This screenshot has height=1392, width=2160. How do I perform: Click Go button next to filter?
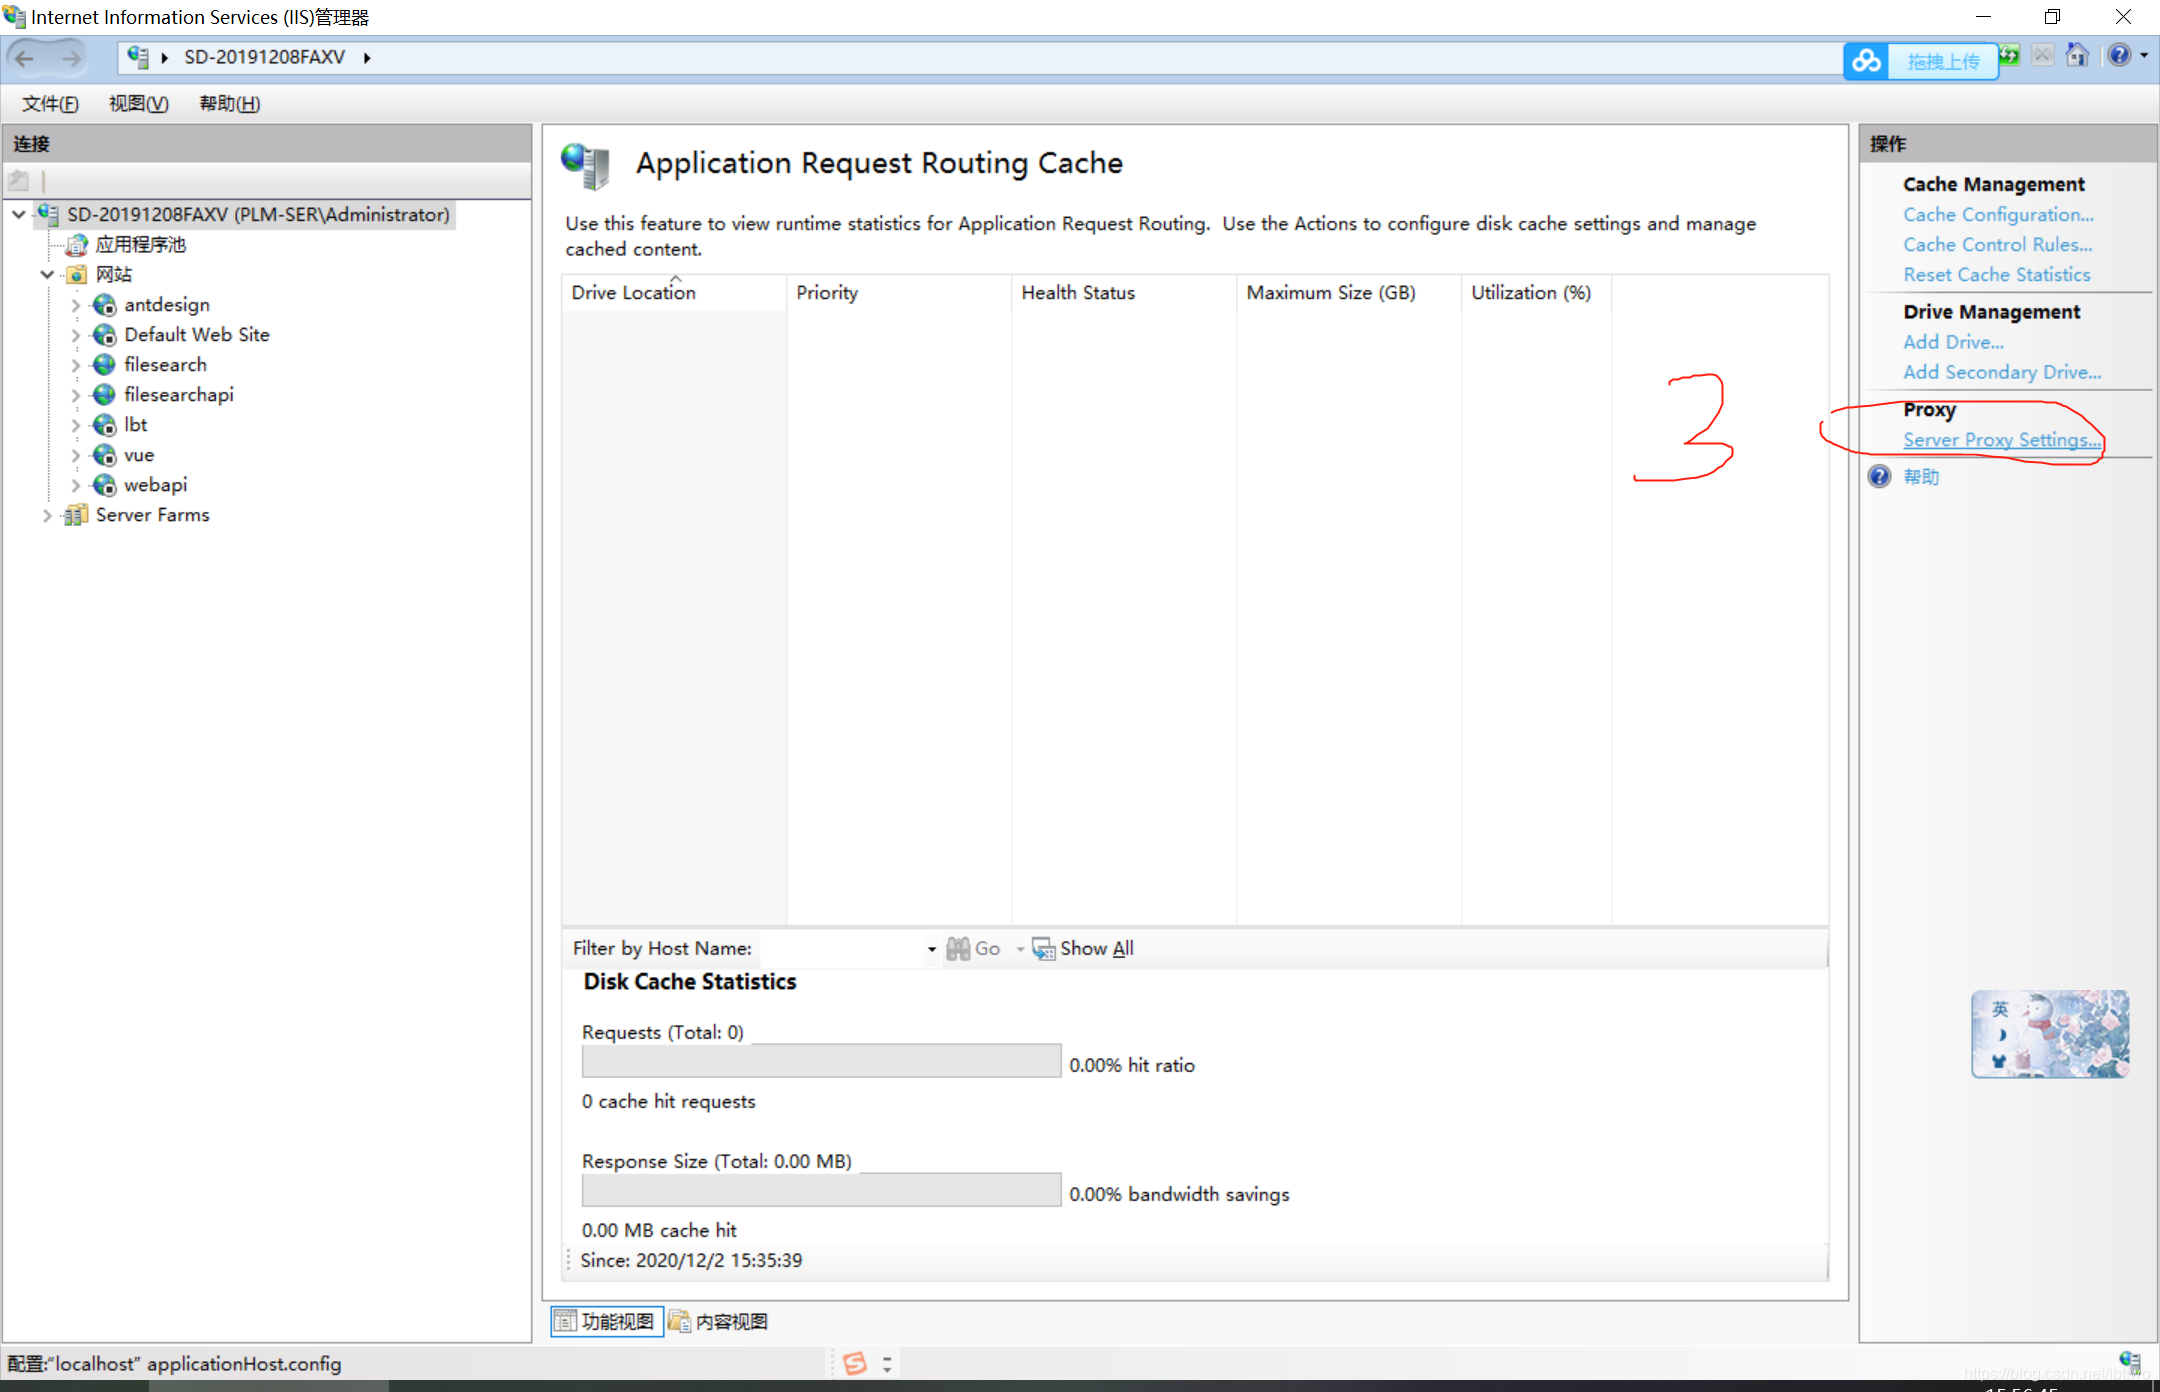click(978, 948)
